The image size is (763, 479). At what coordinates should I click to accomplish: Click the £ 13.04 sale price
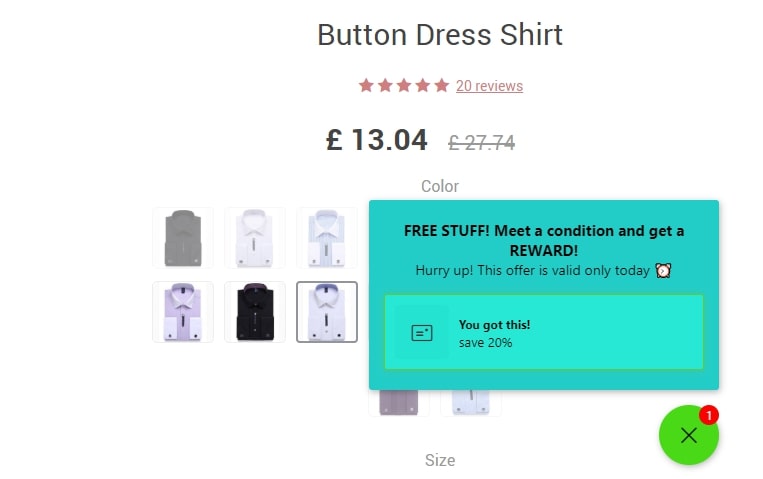[377, 140]
